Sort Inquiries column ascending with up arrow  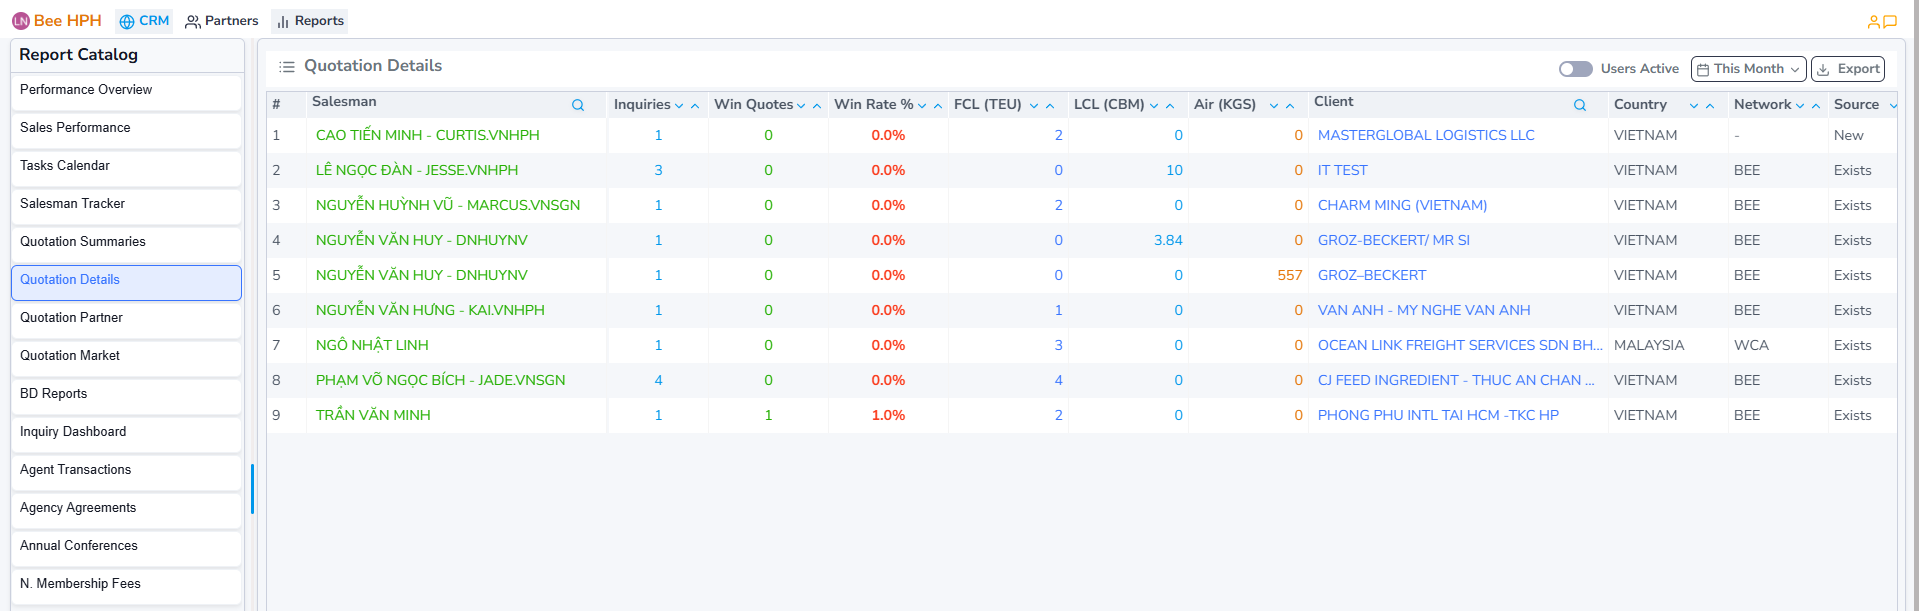(x=695, y=106)
